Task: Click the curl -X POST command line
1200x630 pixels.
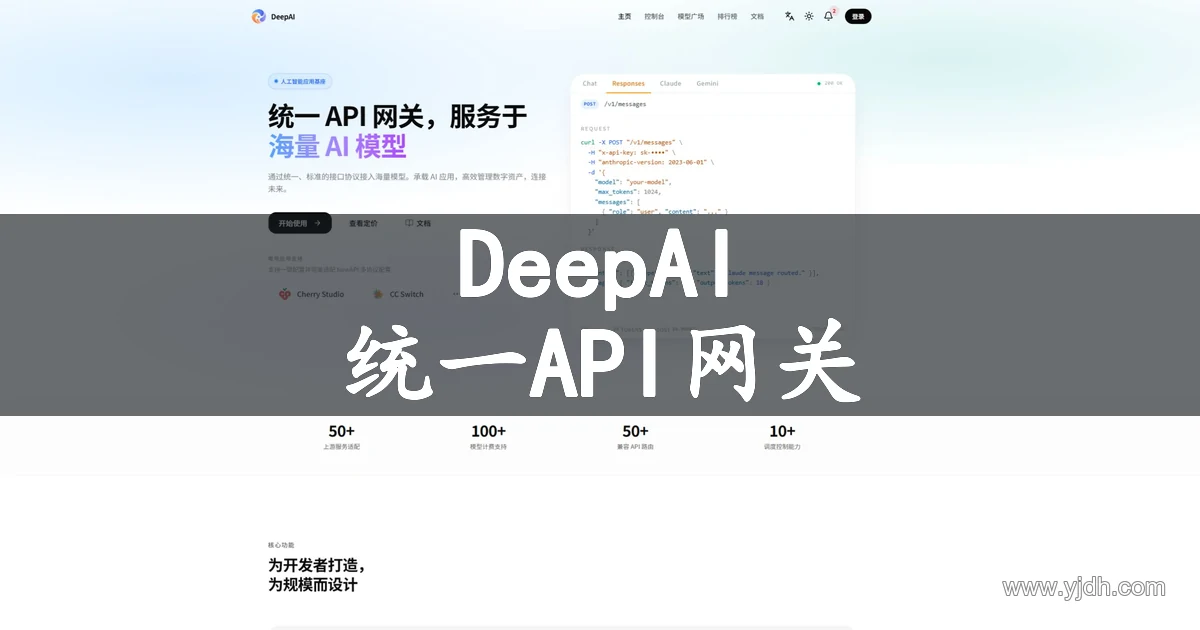Action: [632, 142]
